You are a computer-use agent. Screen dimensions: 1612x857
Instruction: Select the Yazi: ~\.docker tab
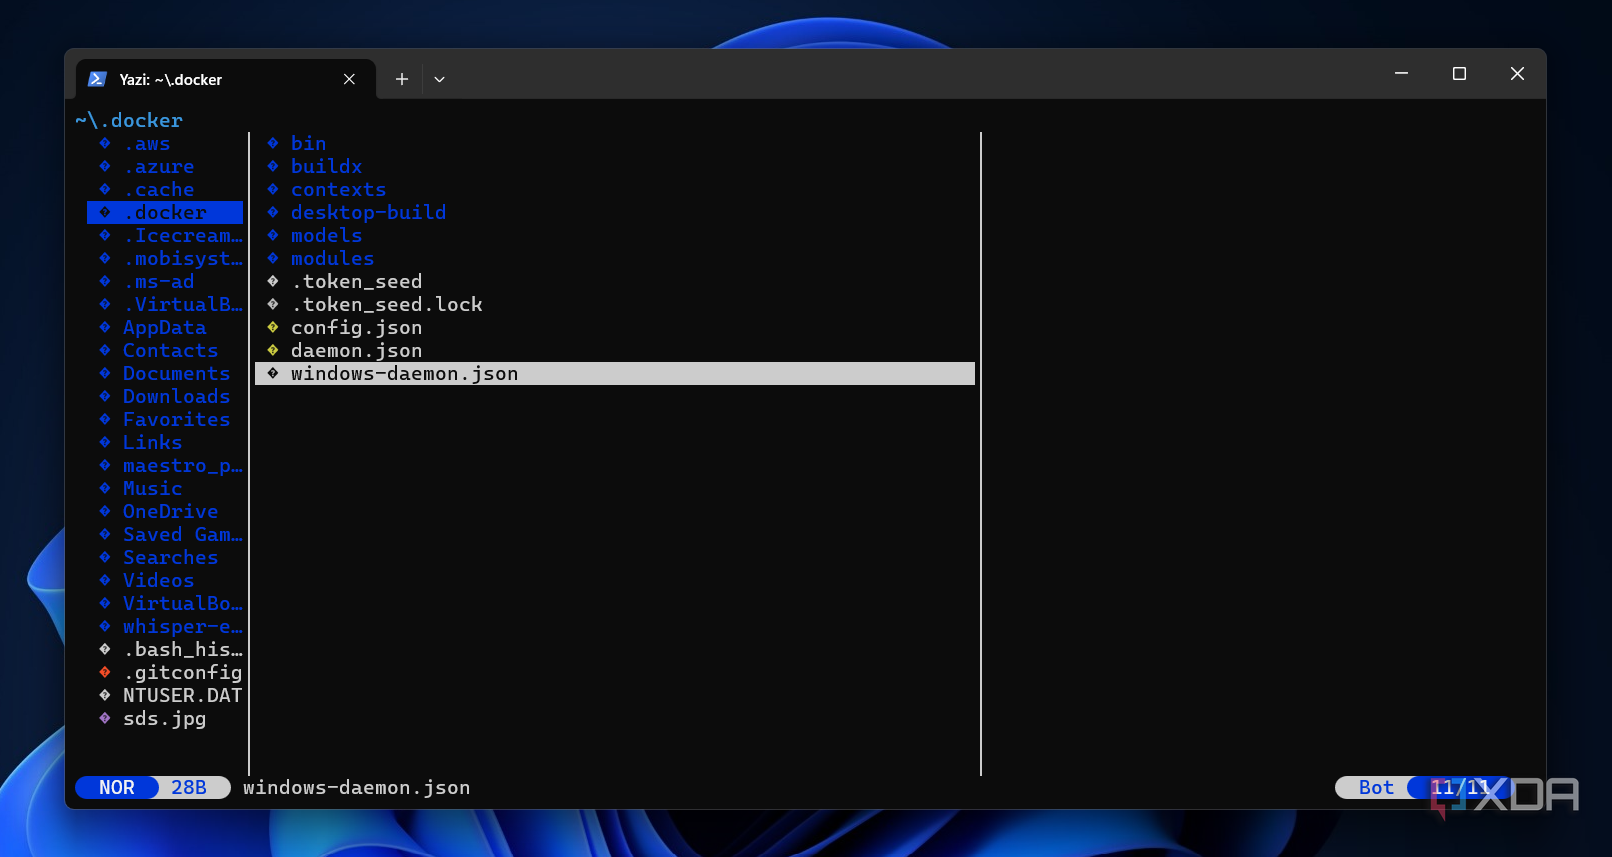coord(226,79)
